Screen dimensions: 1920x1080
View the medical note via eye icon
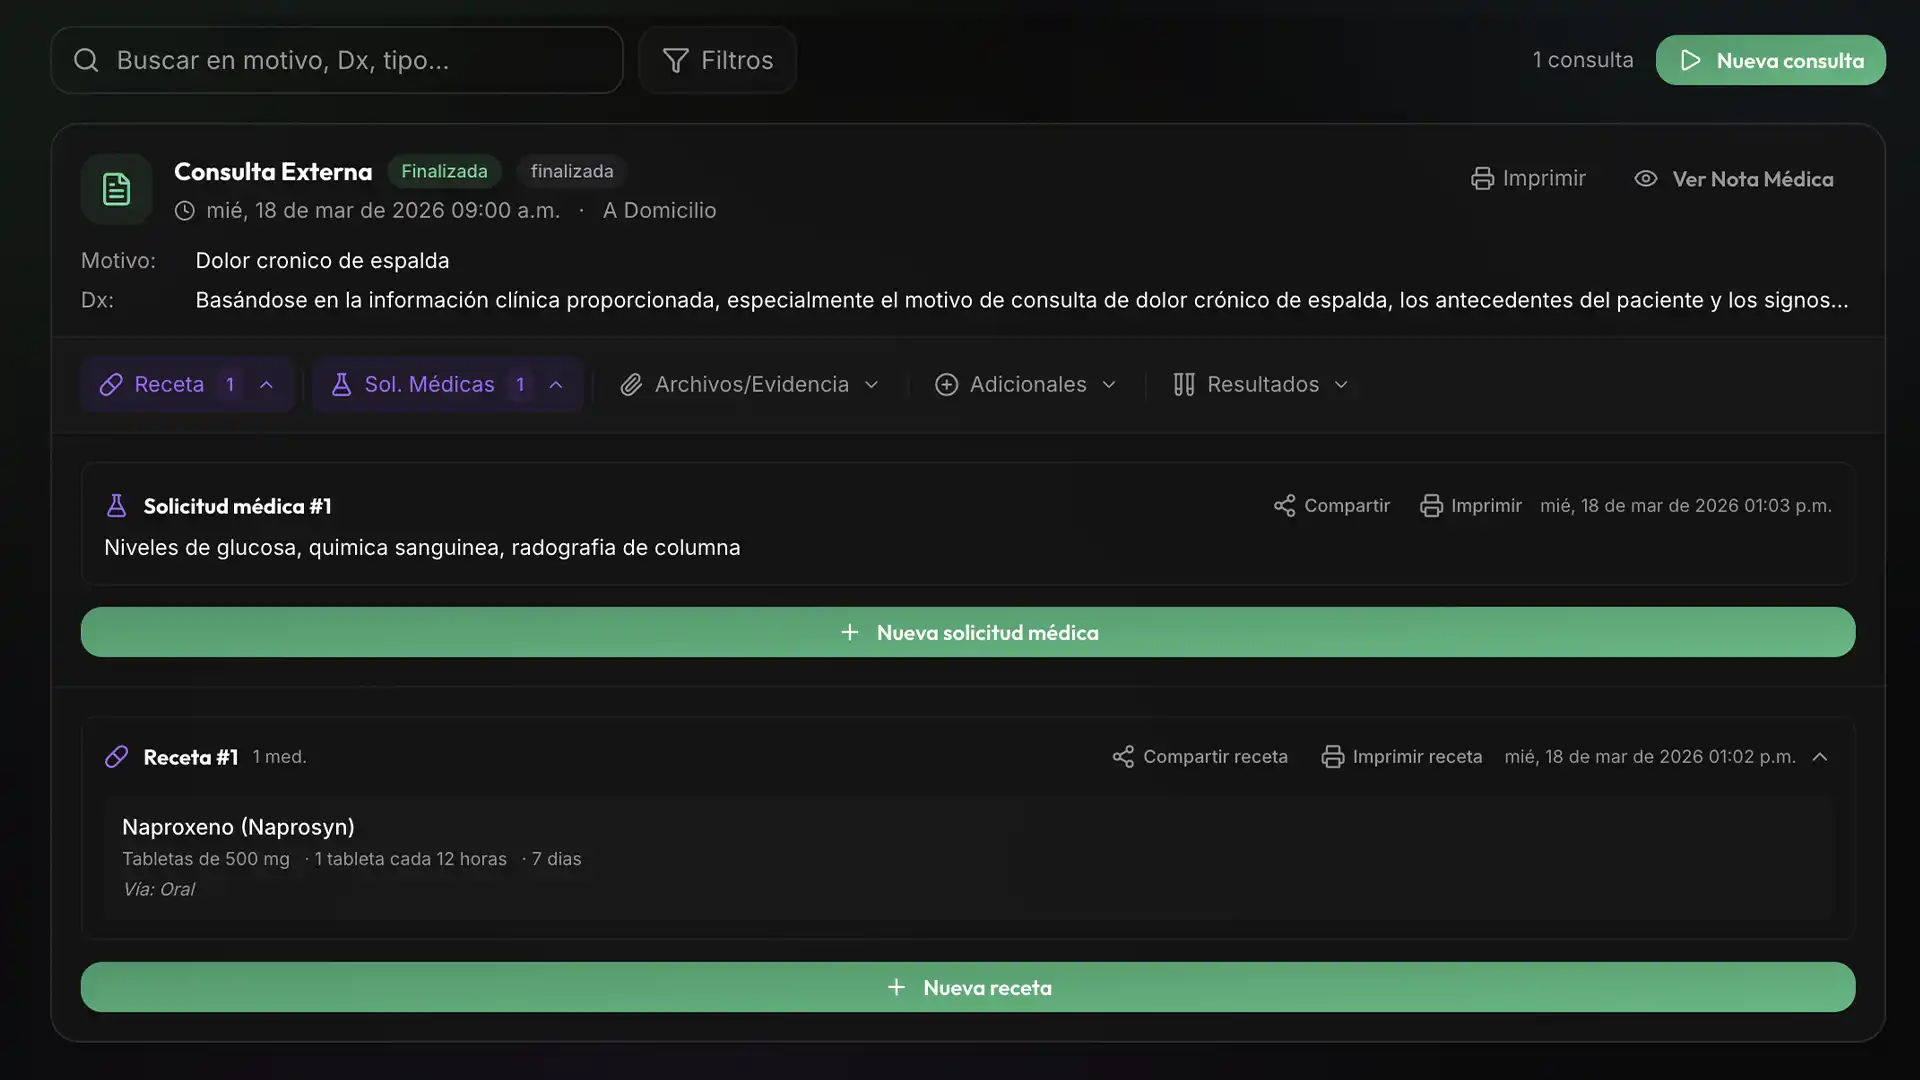[1646, 179]
